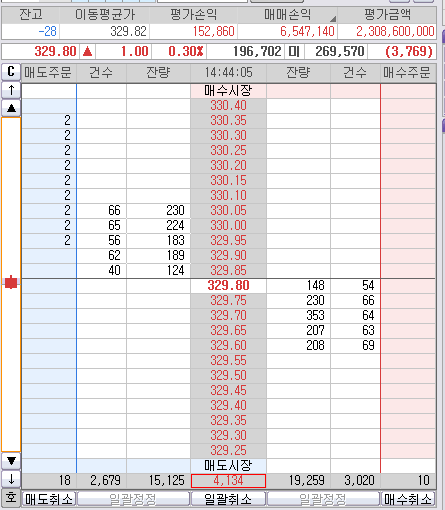Image resolution: width=445 pixels, height=510 pixels.
Task: Click the bid quantity 353 at 329.70
Action: tap(315, 316)
